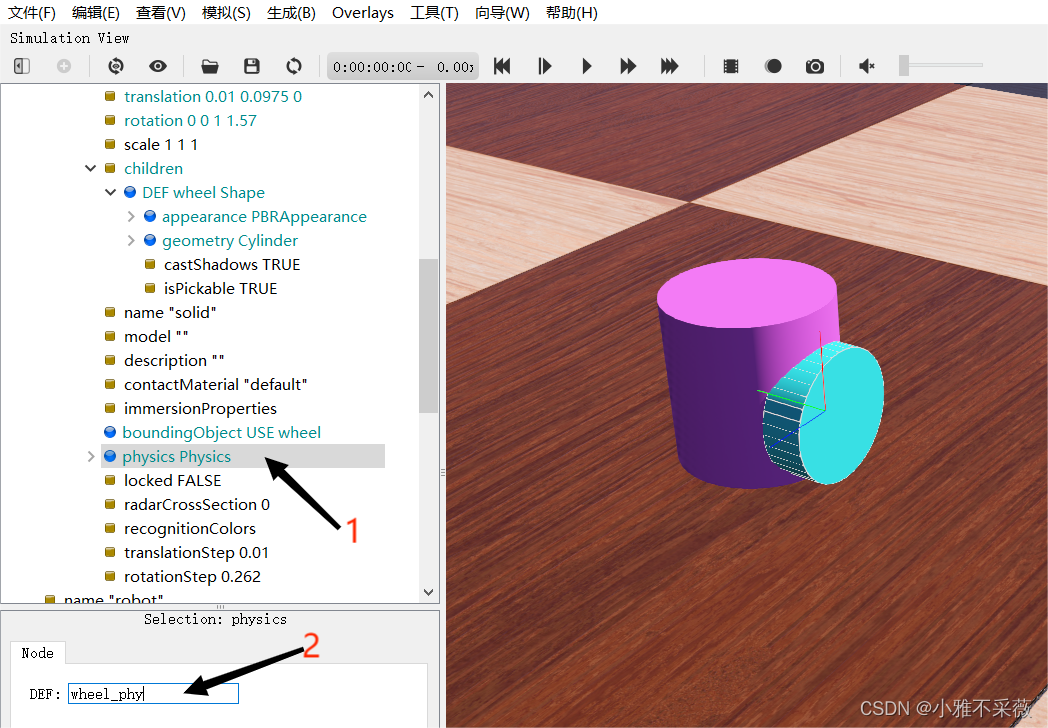Toggle the eye view options icon

point(158,66)
